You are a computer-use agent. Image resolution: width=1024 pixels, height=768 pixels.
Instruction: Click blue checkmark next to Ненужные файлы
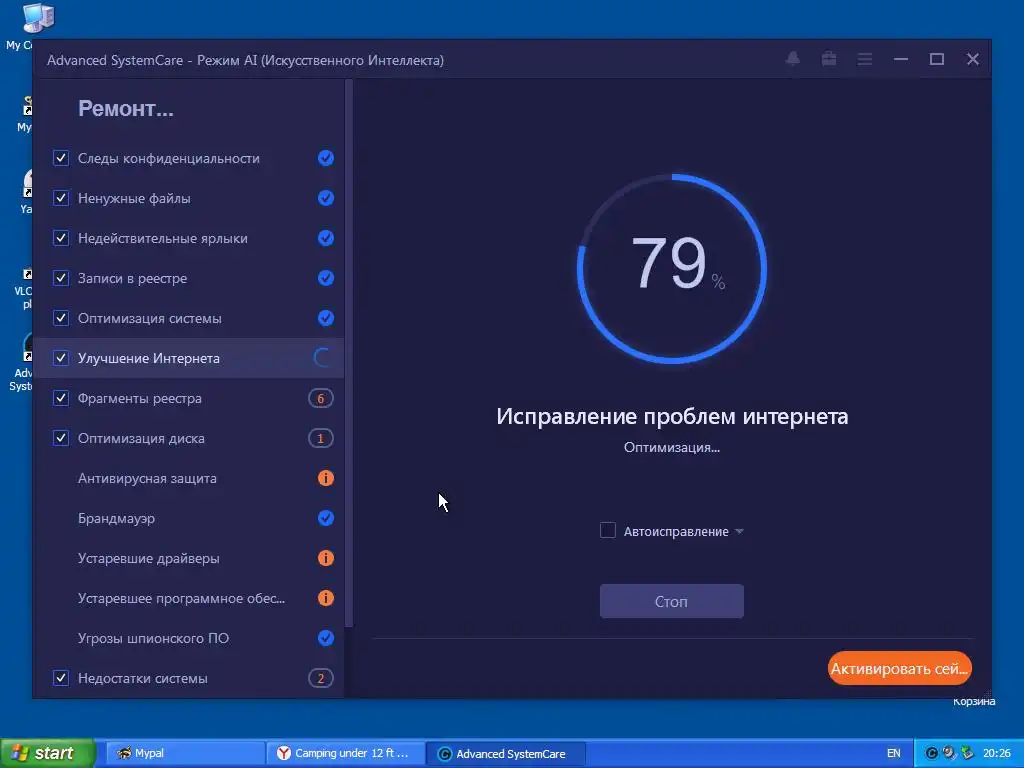326,198
